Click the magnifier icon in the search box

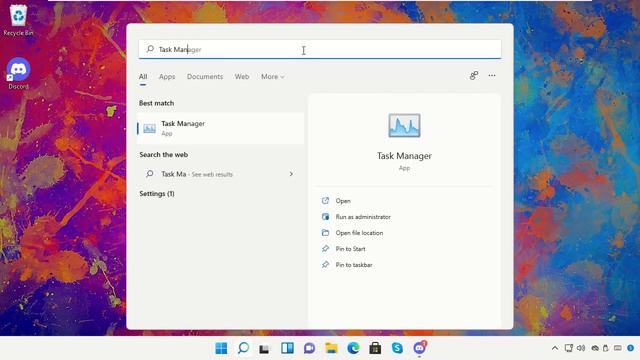(x=150, y=49)
